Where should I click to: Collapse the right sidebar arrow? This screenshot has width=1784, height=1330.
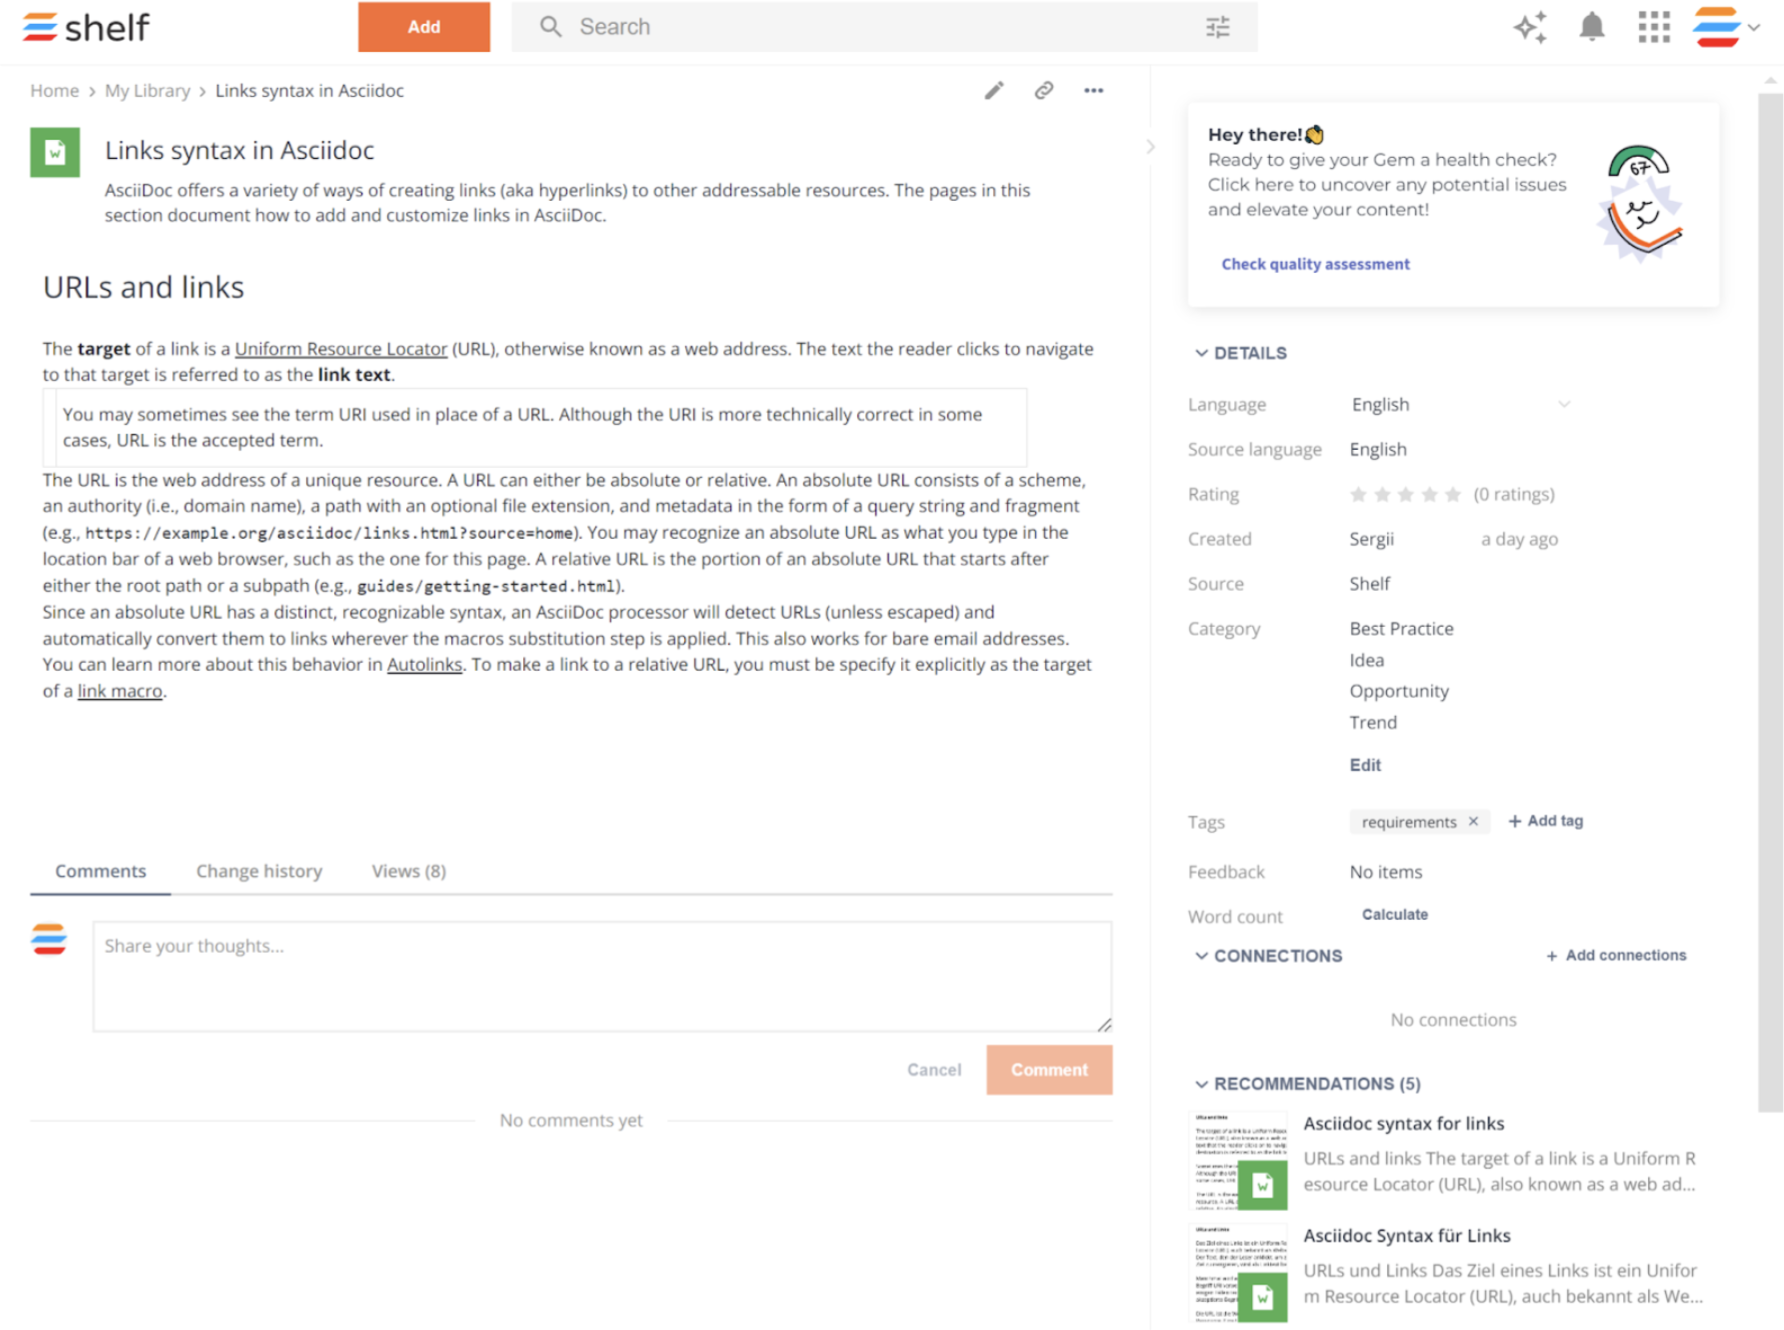(1151, 147)
